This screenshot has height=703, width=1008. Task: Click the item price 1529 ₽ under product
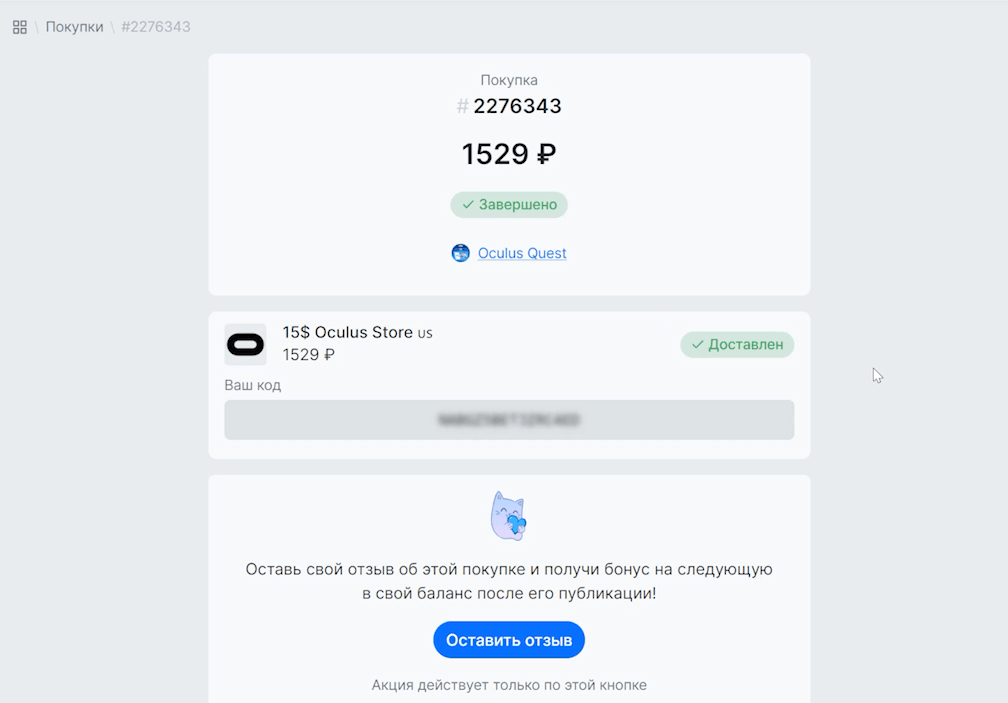[308, 355]
